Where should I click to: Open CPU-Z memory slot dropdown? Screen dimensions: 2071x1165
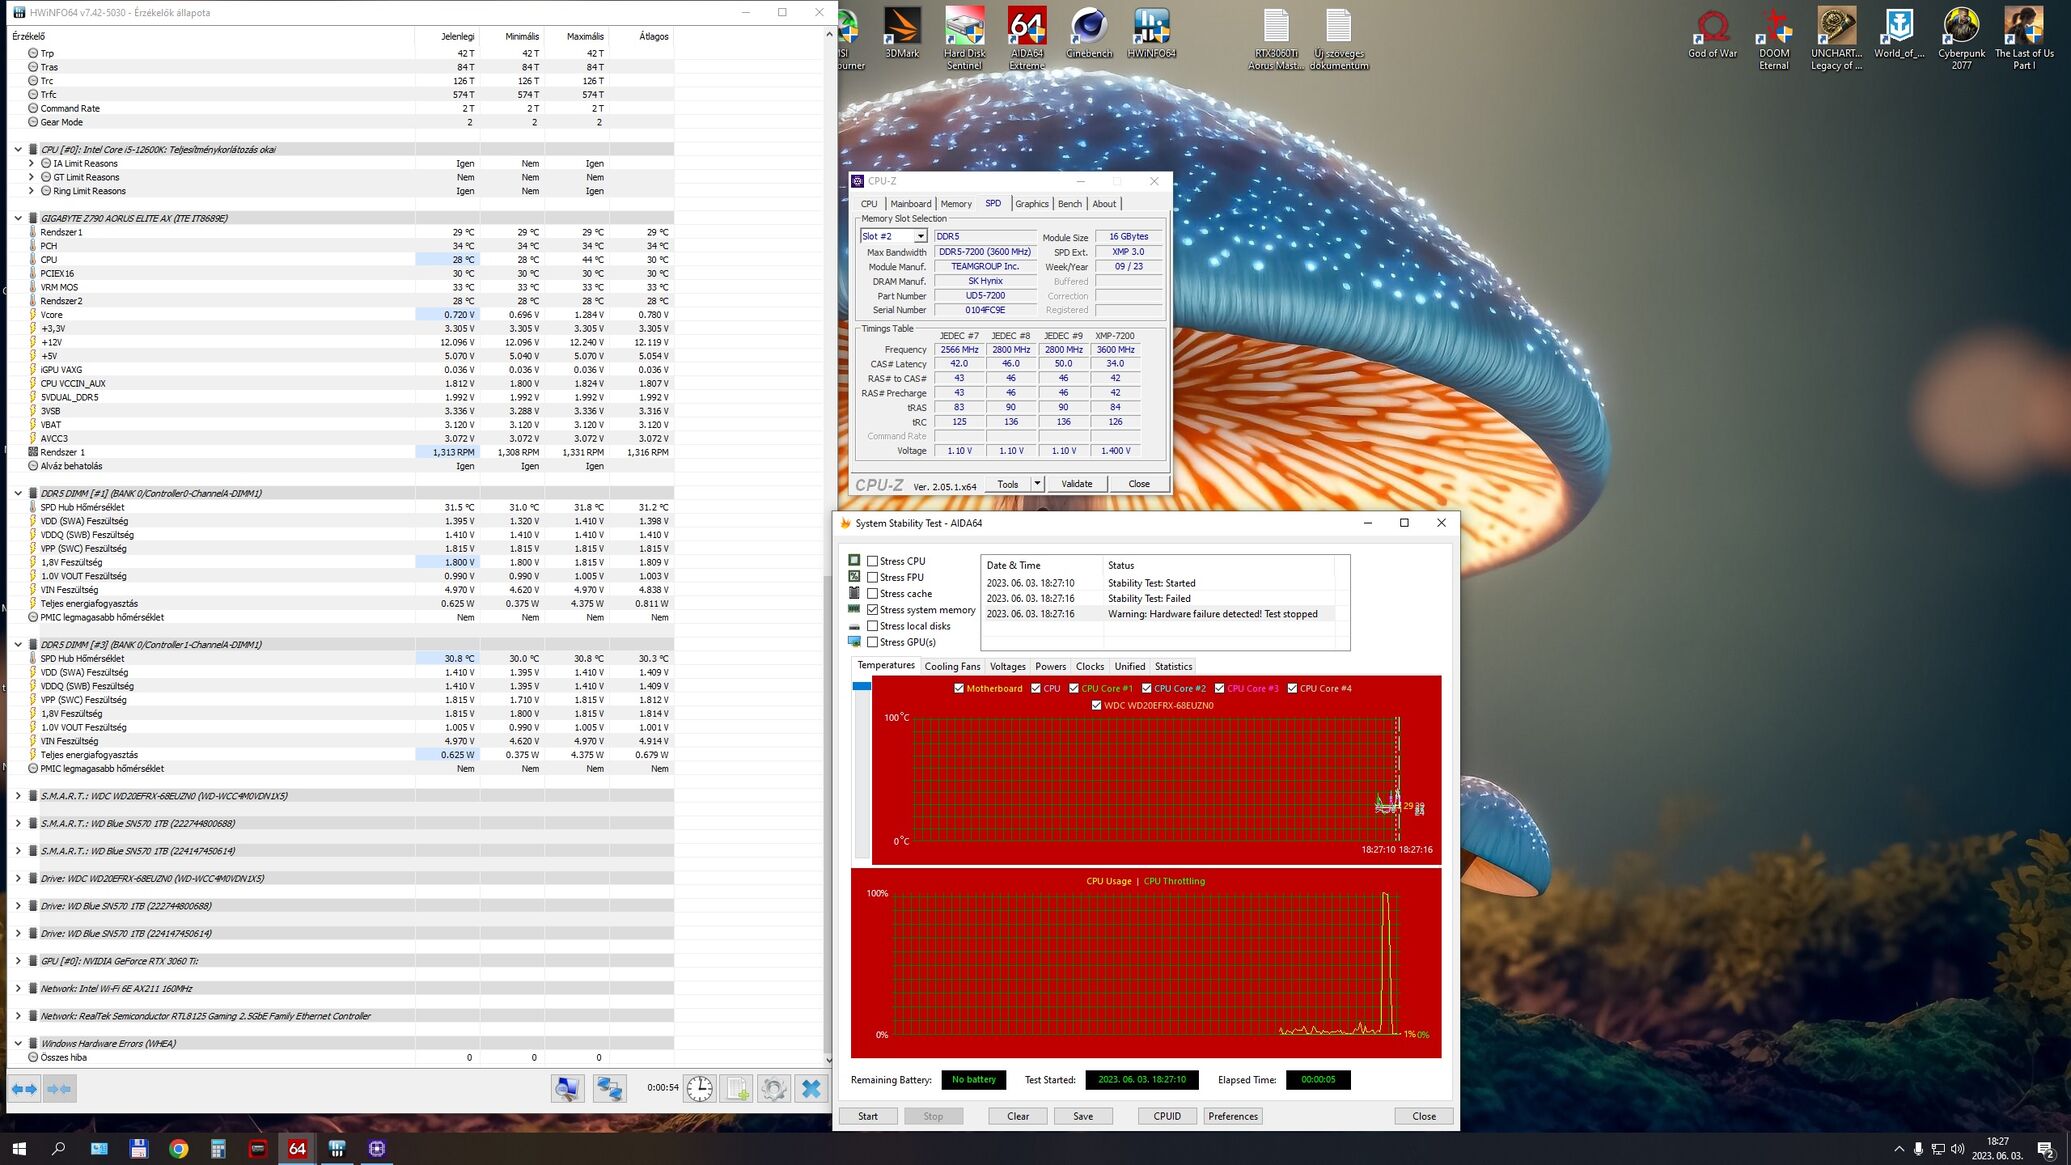920,236
